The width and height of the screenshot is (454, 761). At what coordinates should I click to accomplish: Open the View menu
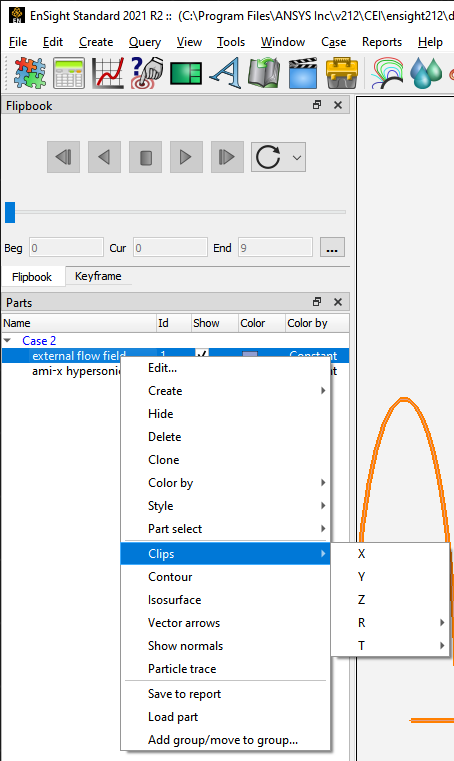[189, 42]
